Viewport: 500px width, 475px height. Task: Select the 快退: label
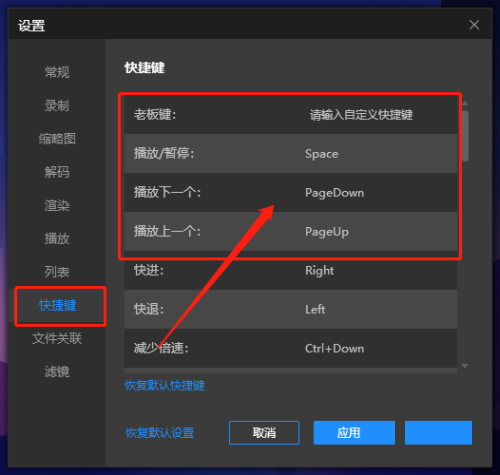coord(149,309)
